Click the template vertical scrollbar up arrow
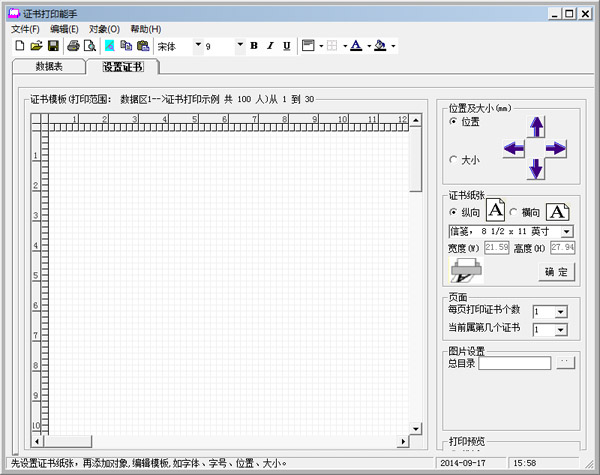600x475 pixels. (x=416, y=120)
